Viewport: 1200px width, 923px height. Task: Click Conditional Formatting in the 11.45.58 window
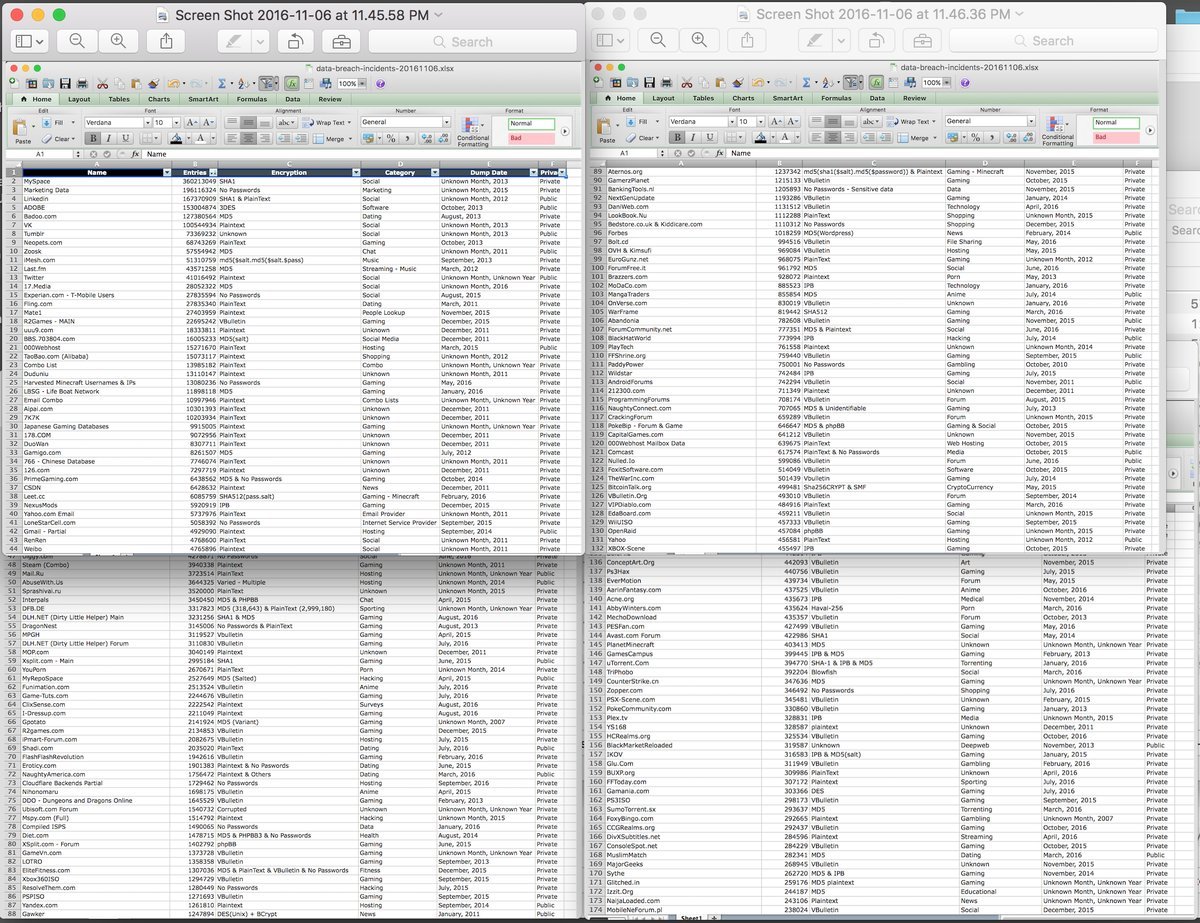(473, 132)
